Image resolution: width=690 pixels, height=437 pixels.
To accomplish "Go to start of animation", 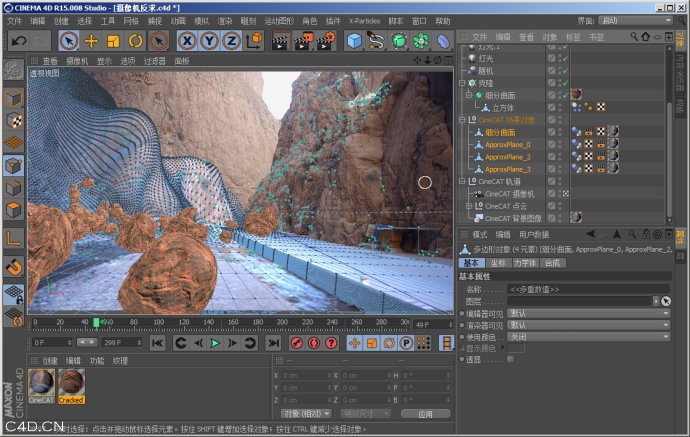I will pyautogui.click(x=157, y=343).
